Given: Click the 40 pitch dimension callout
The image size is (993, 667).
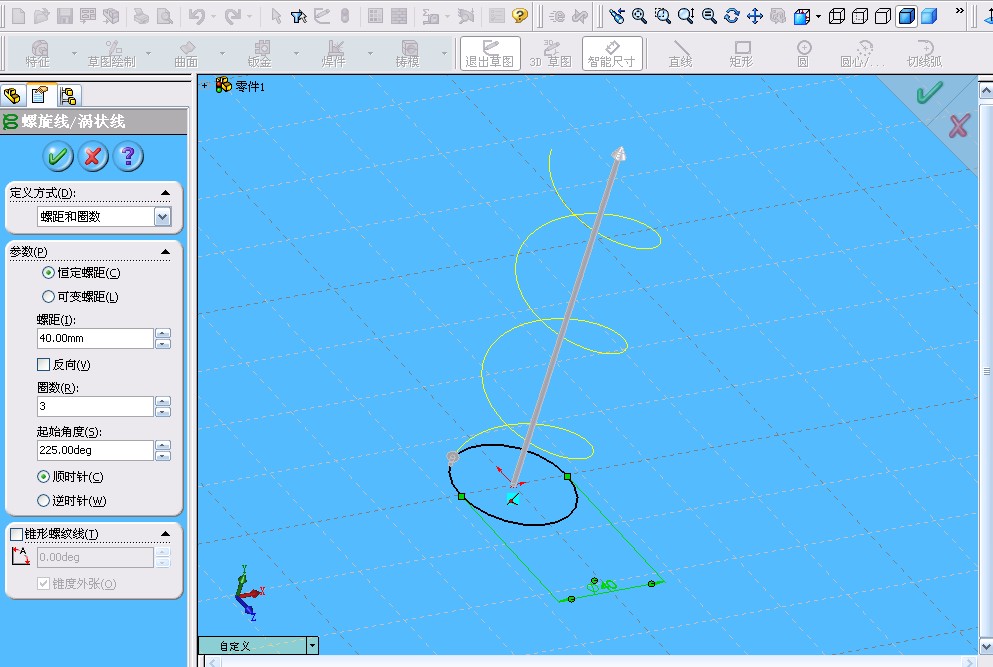Looking at the screenshot, I should [602, 586].
